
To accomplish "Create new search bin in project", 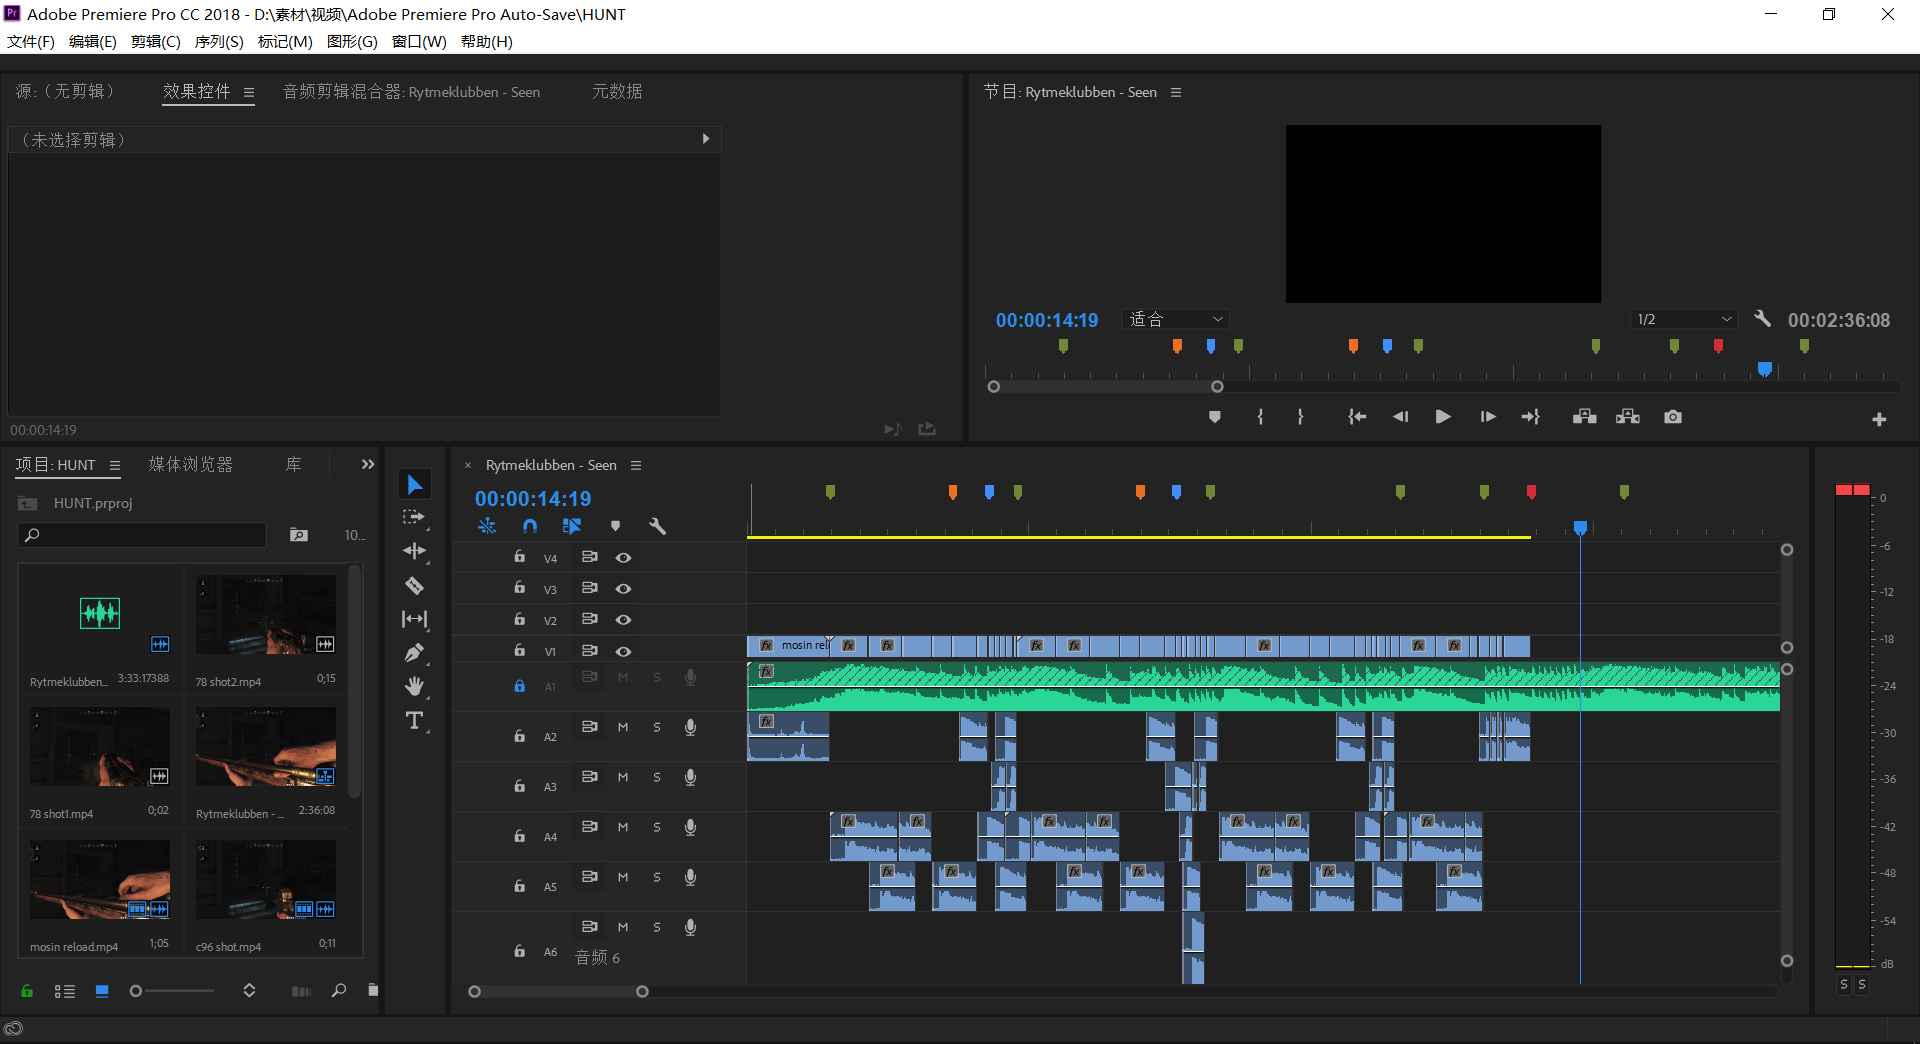I will coord(299,535).
